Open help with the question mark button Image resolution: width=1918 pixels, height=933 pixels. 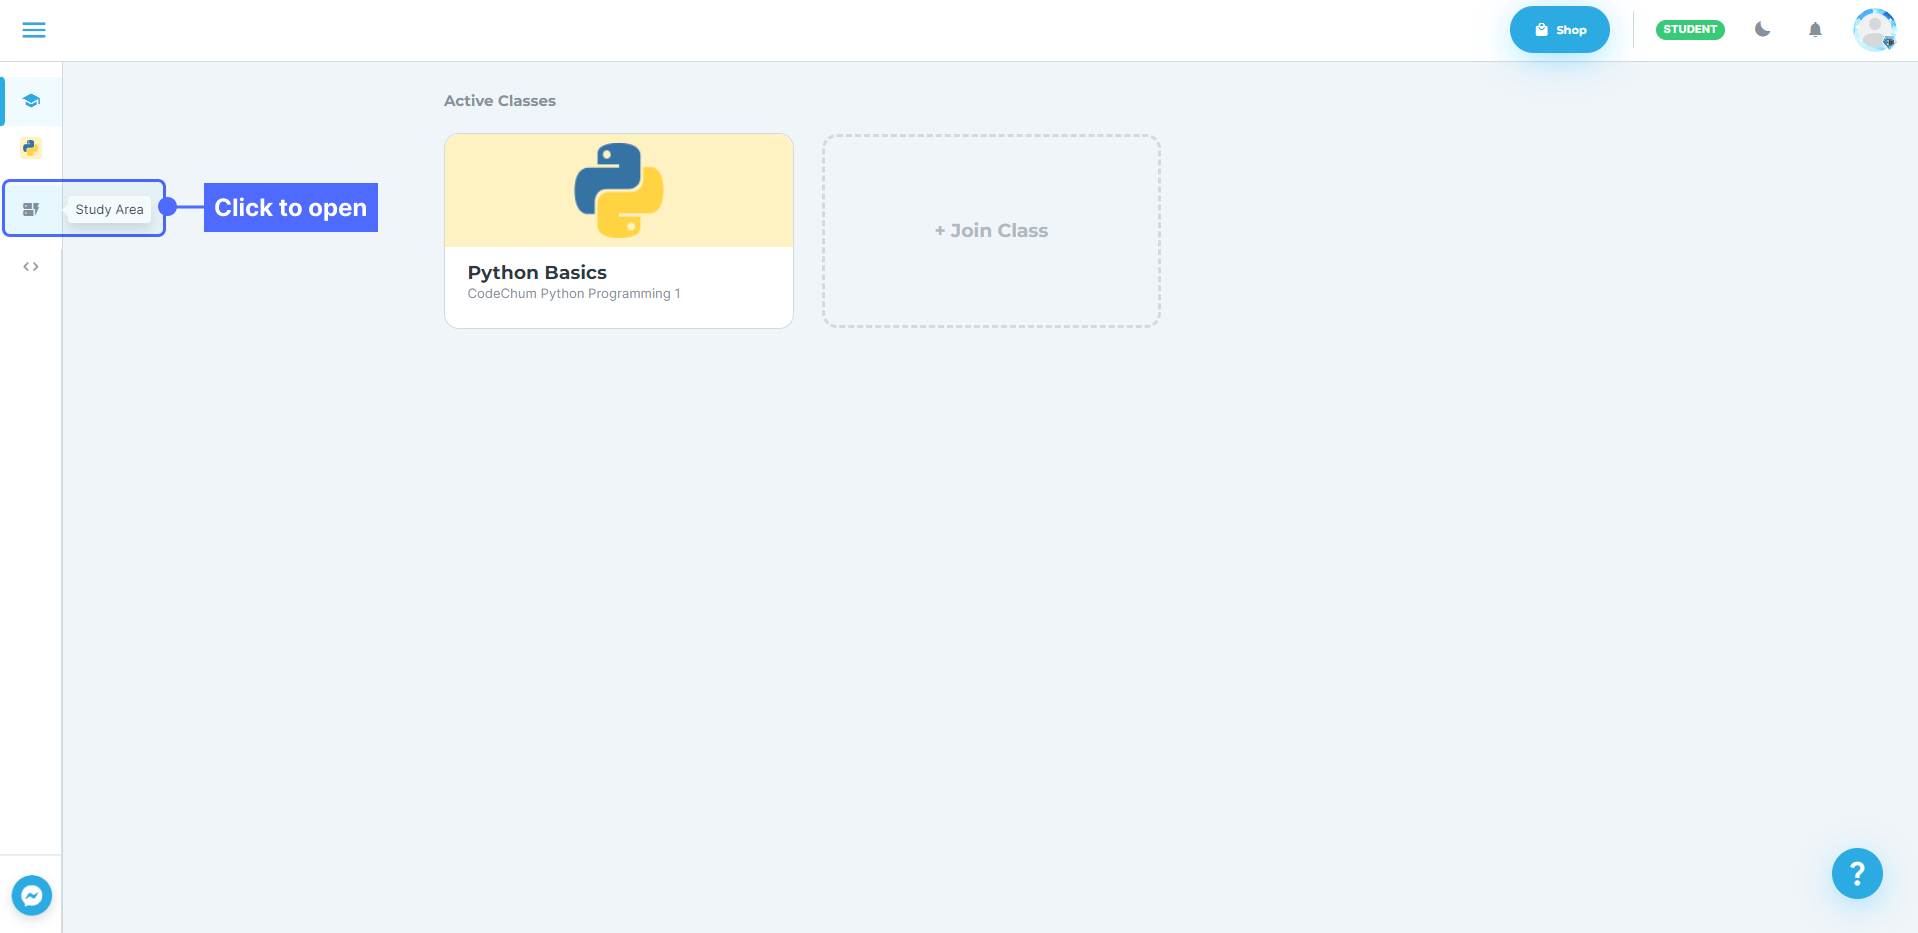(x=1857, y=874)
